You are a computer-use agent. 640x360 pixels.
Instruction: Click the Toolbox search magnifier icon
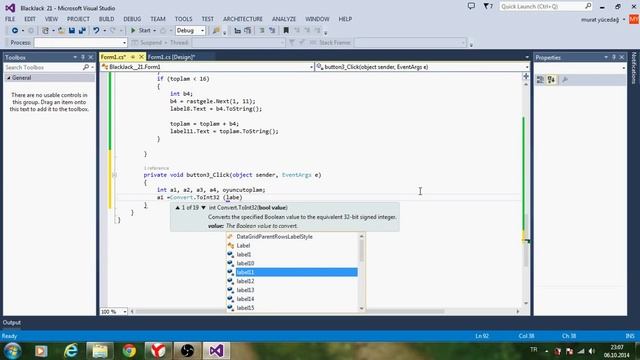point(86,67)
